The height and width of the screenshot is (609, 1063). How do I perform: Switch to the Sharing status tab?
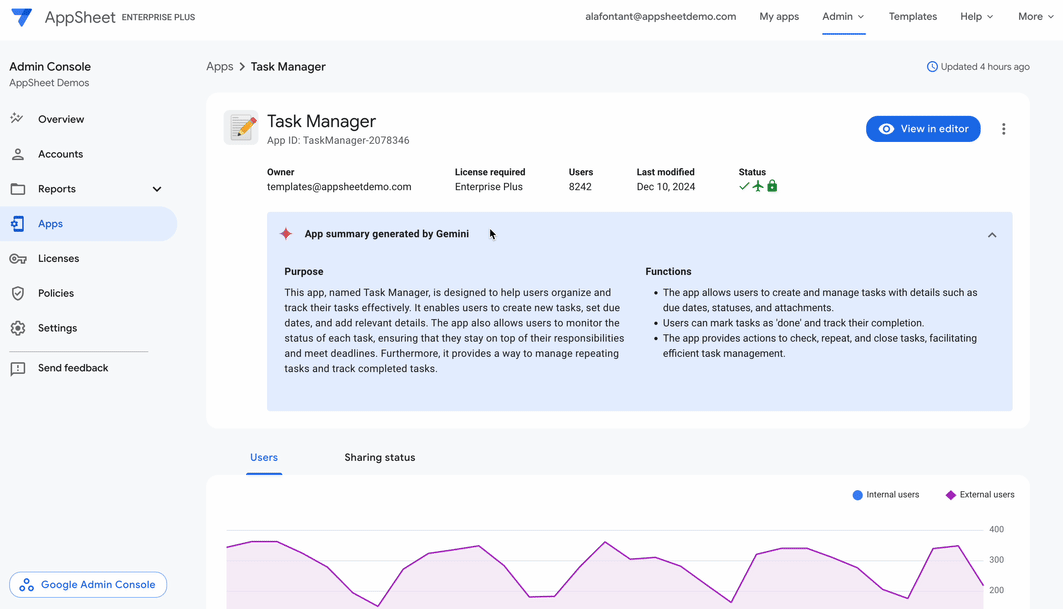click(379, 458)
